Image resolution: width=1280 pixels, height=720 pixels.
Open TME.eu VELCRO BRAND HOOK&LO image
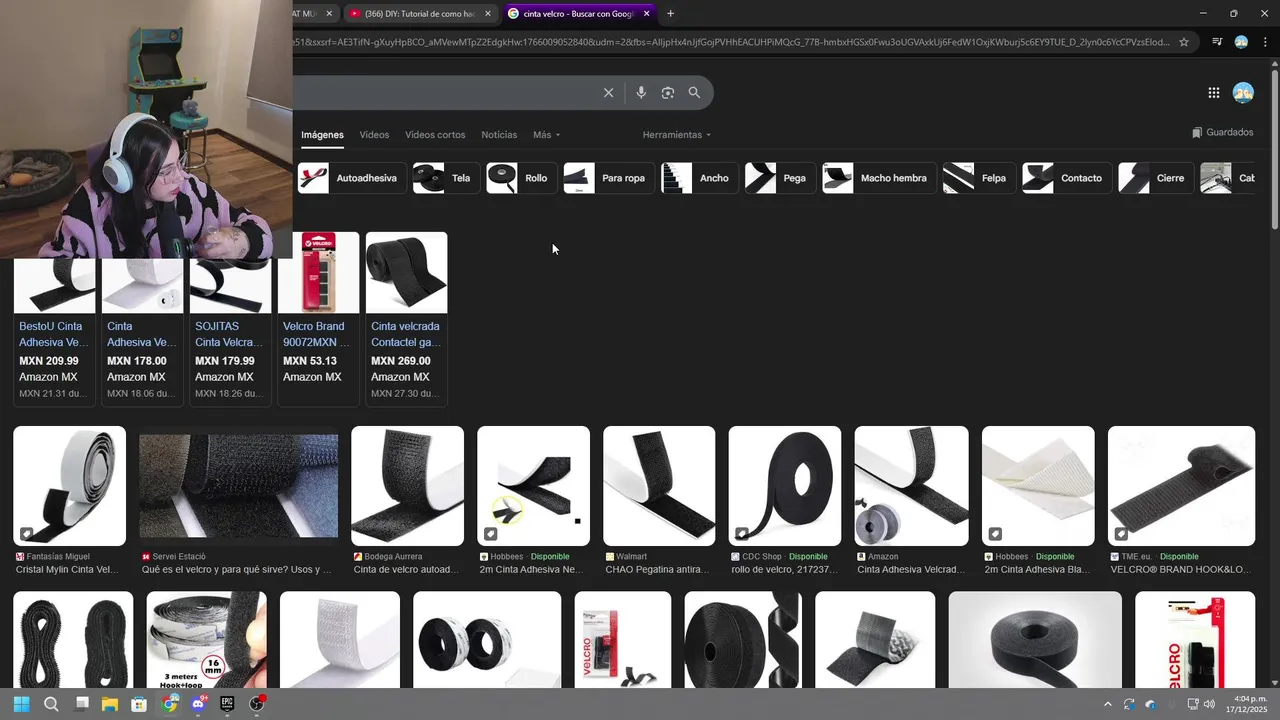point(1181,486)
